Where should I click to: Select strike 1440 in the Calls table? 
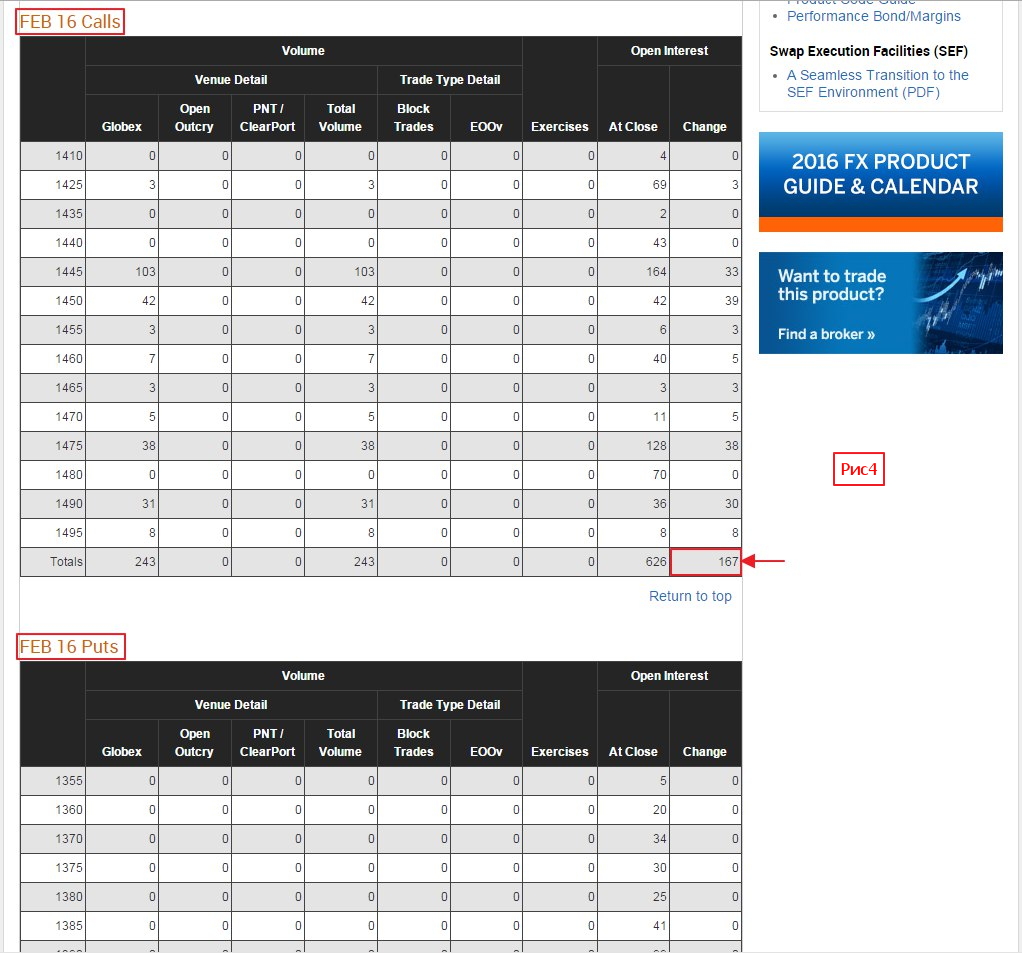[69, 242]
